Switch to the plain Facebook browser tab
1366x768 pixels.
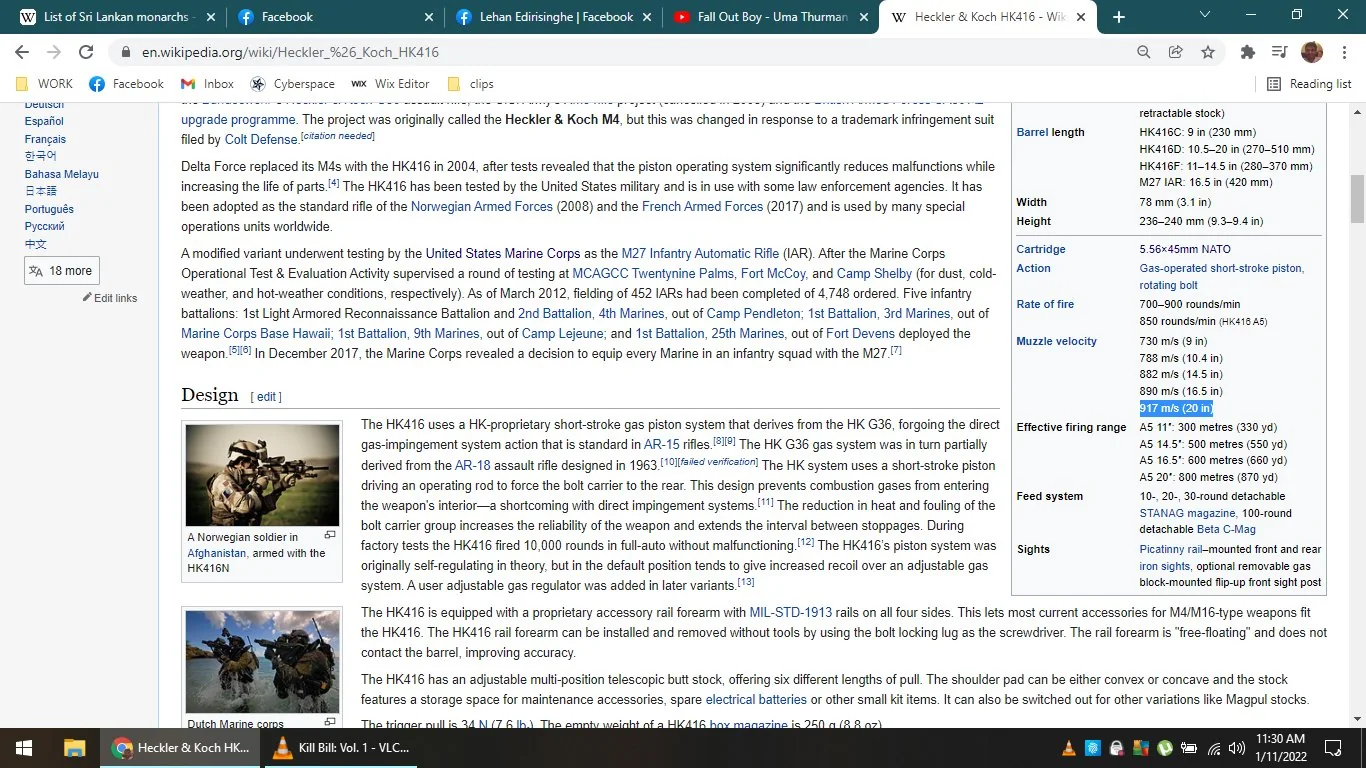click(335, 17)
